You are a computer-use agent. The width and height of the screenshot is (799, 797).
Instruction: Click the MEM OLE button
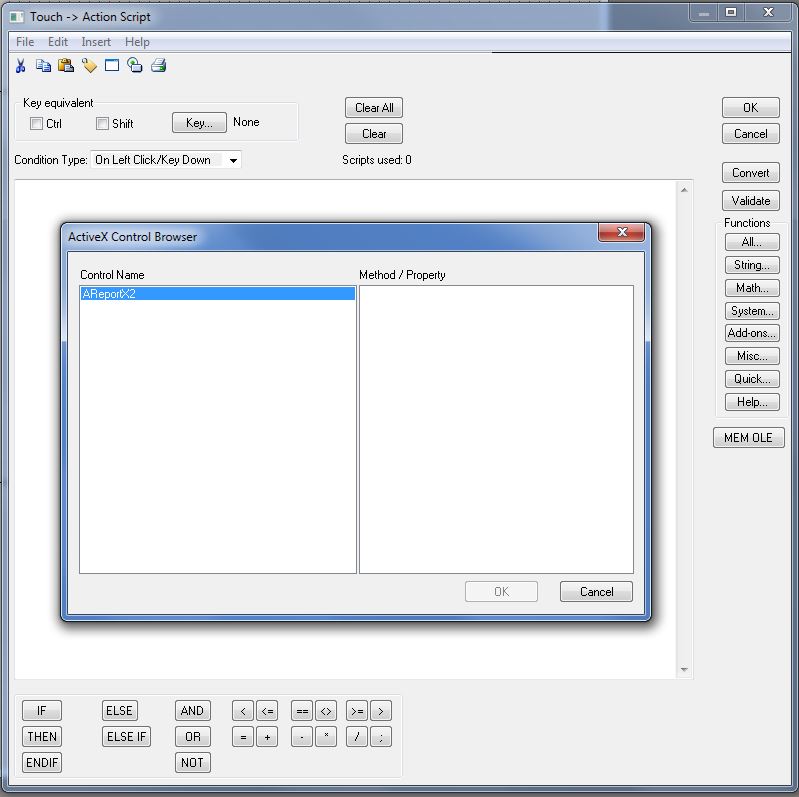point(748,438)
